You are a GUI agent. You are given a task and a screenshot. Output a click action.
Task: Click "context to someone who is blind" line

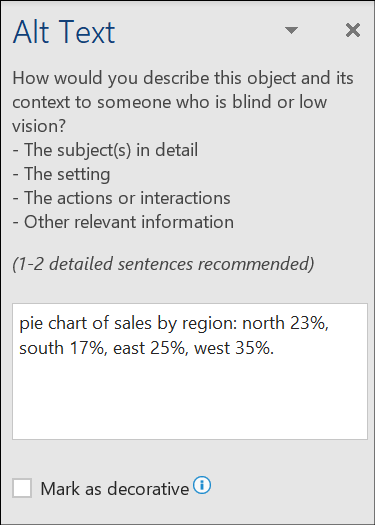click(169, 102)
